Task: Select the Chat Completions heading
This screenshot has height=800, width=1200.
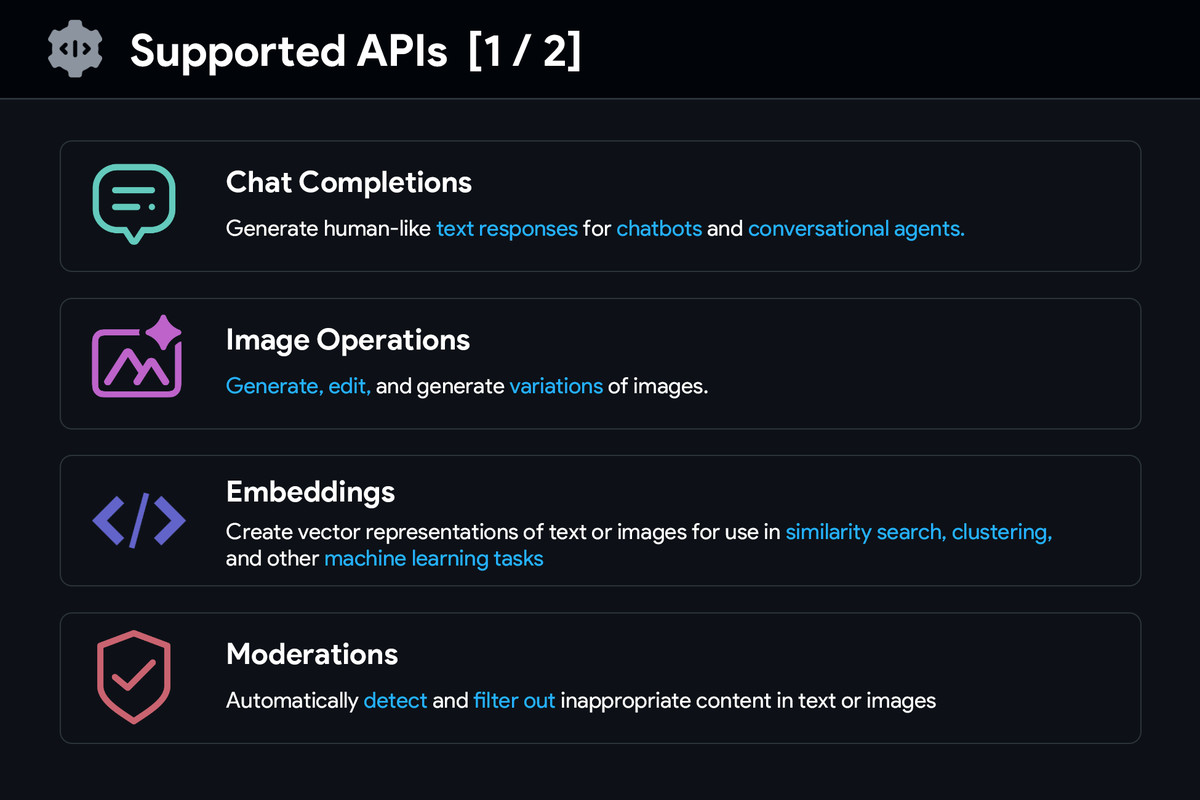Action: (x=349, y=182)
